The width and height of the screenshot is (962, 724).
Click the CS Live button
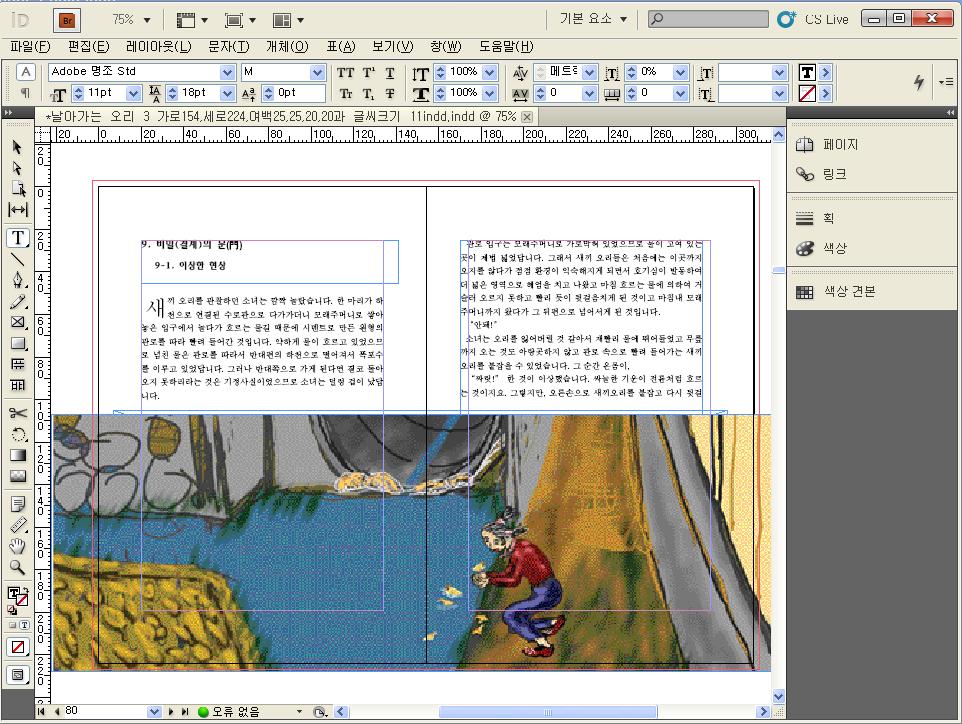814,19
